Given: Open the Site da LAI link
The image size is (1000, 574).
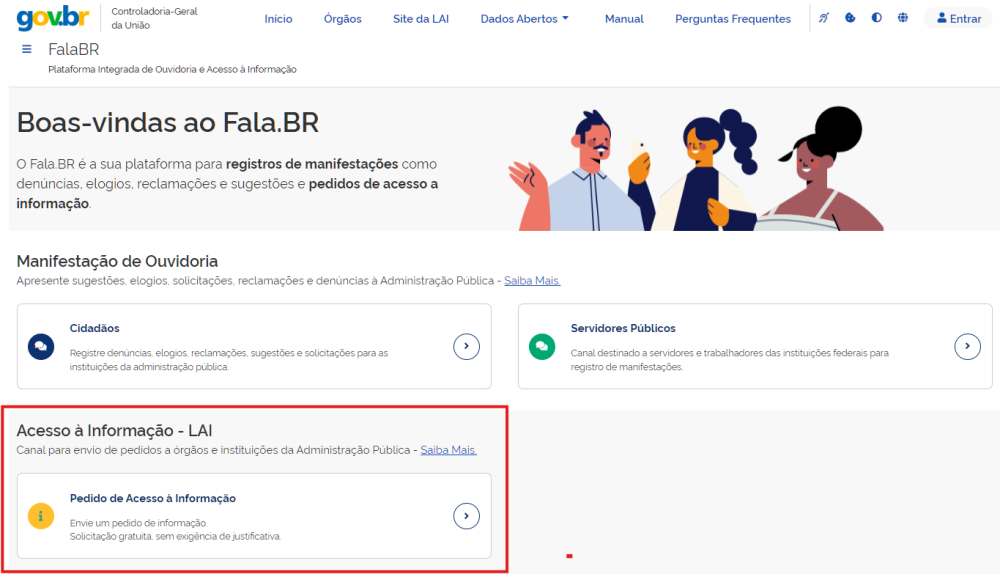Looking at the screenshot, I should (421, 19).
